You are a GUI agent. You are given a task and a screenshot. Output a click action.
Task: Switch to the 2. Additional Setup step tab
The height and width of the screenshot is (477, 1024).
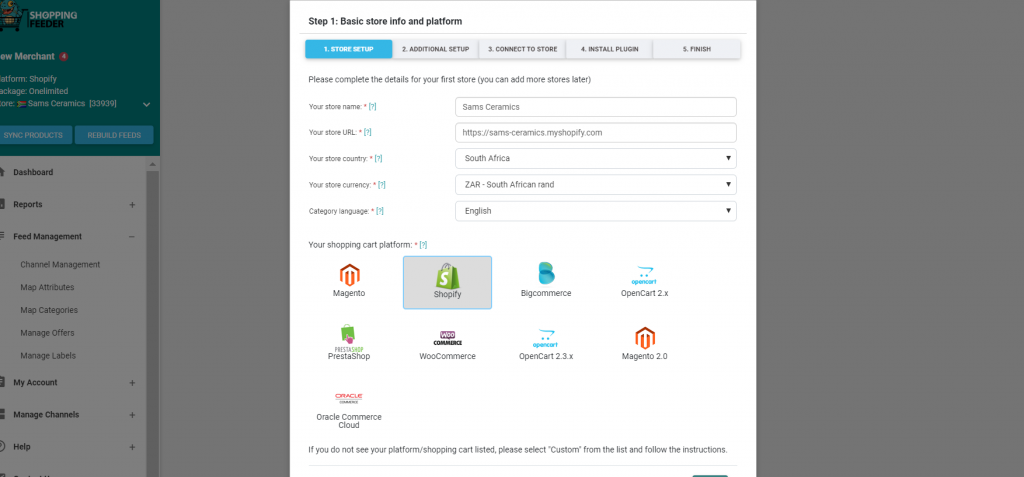pos(436,49)
